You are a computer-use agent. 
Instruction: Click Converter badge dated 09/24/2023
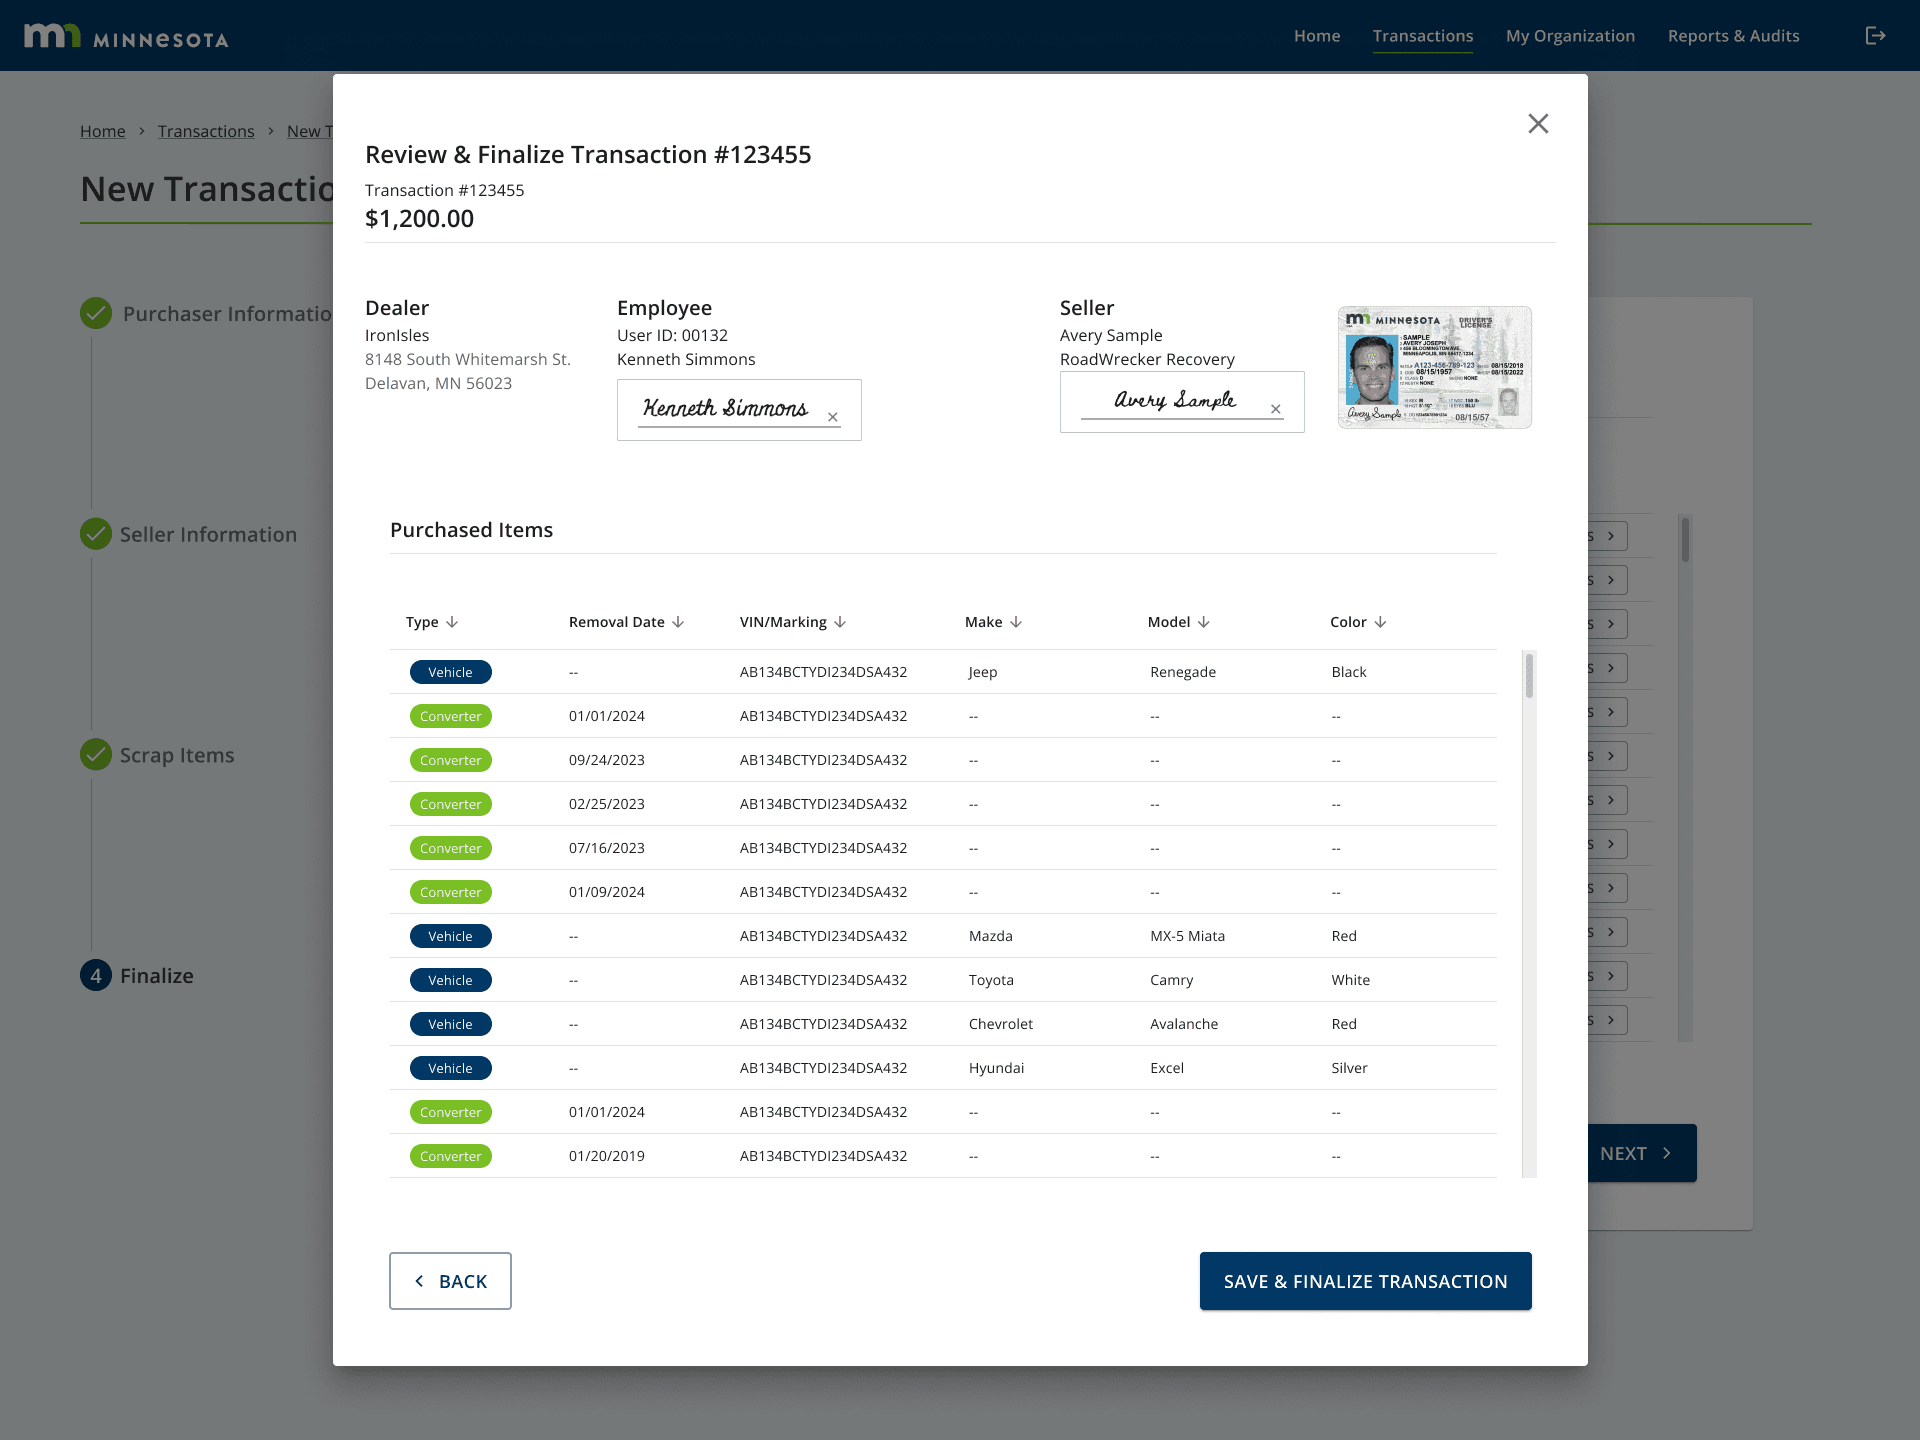tap(451, 760)
